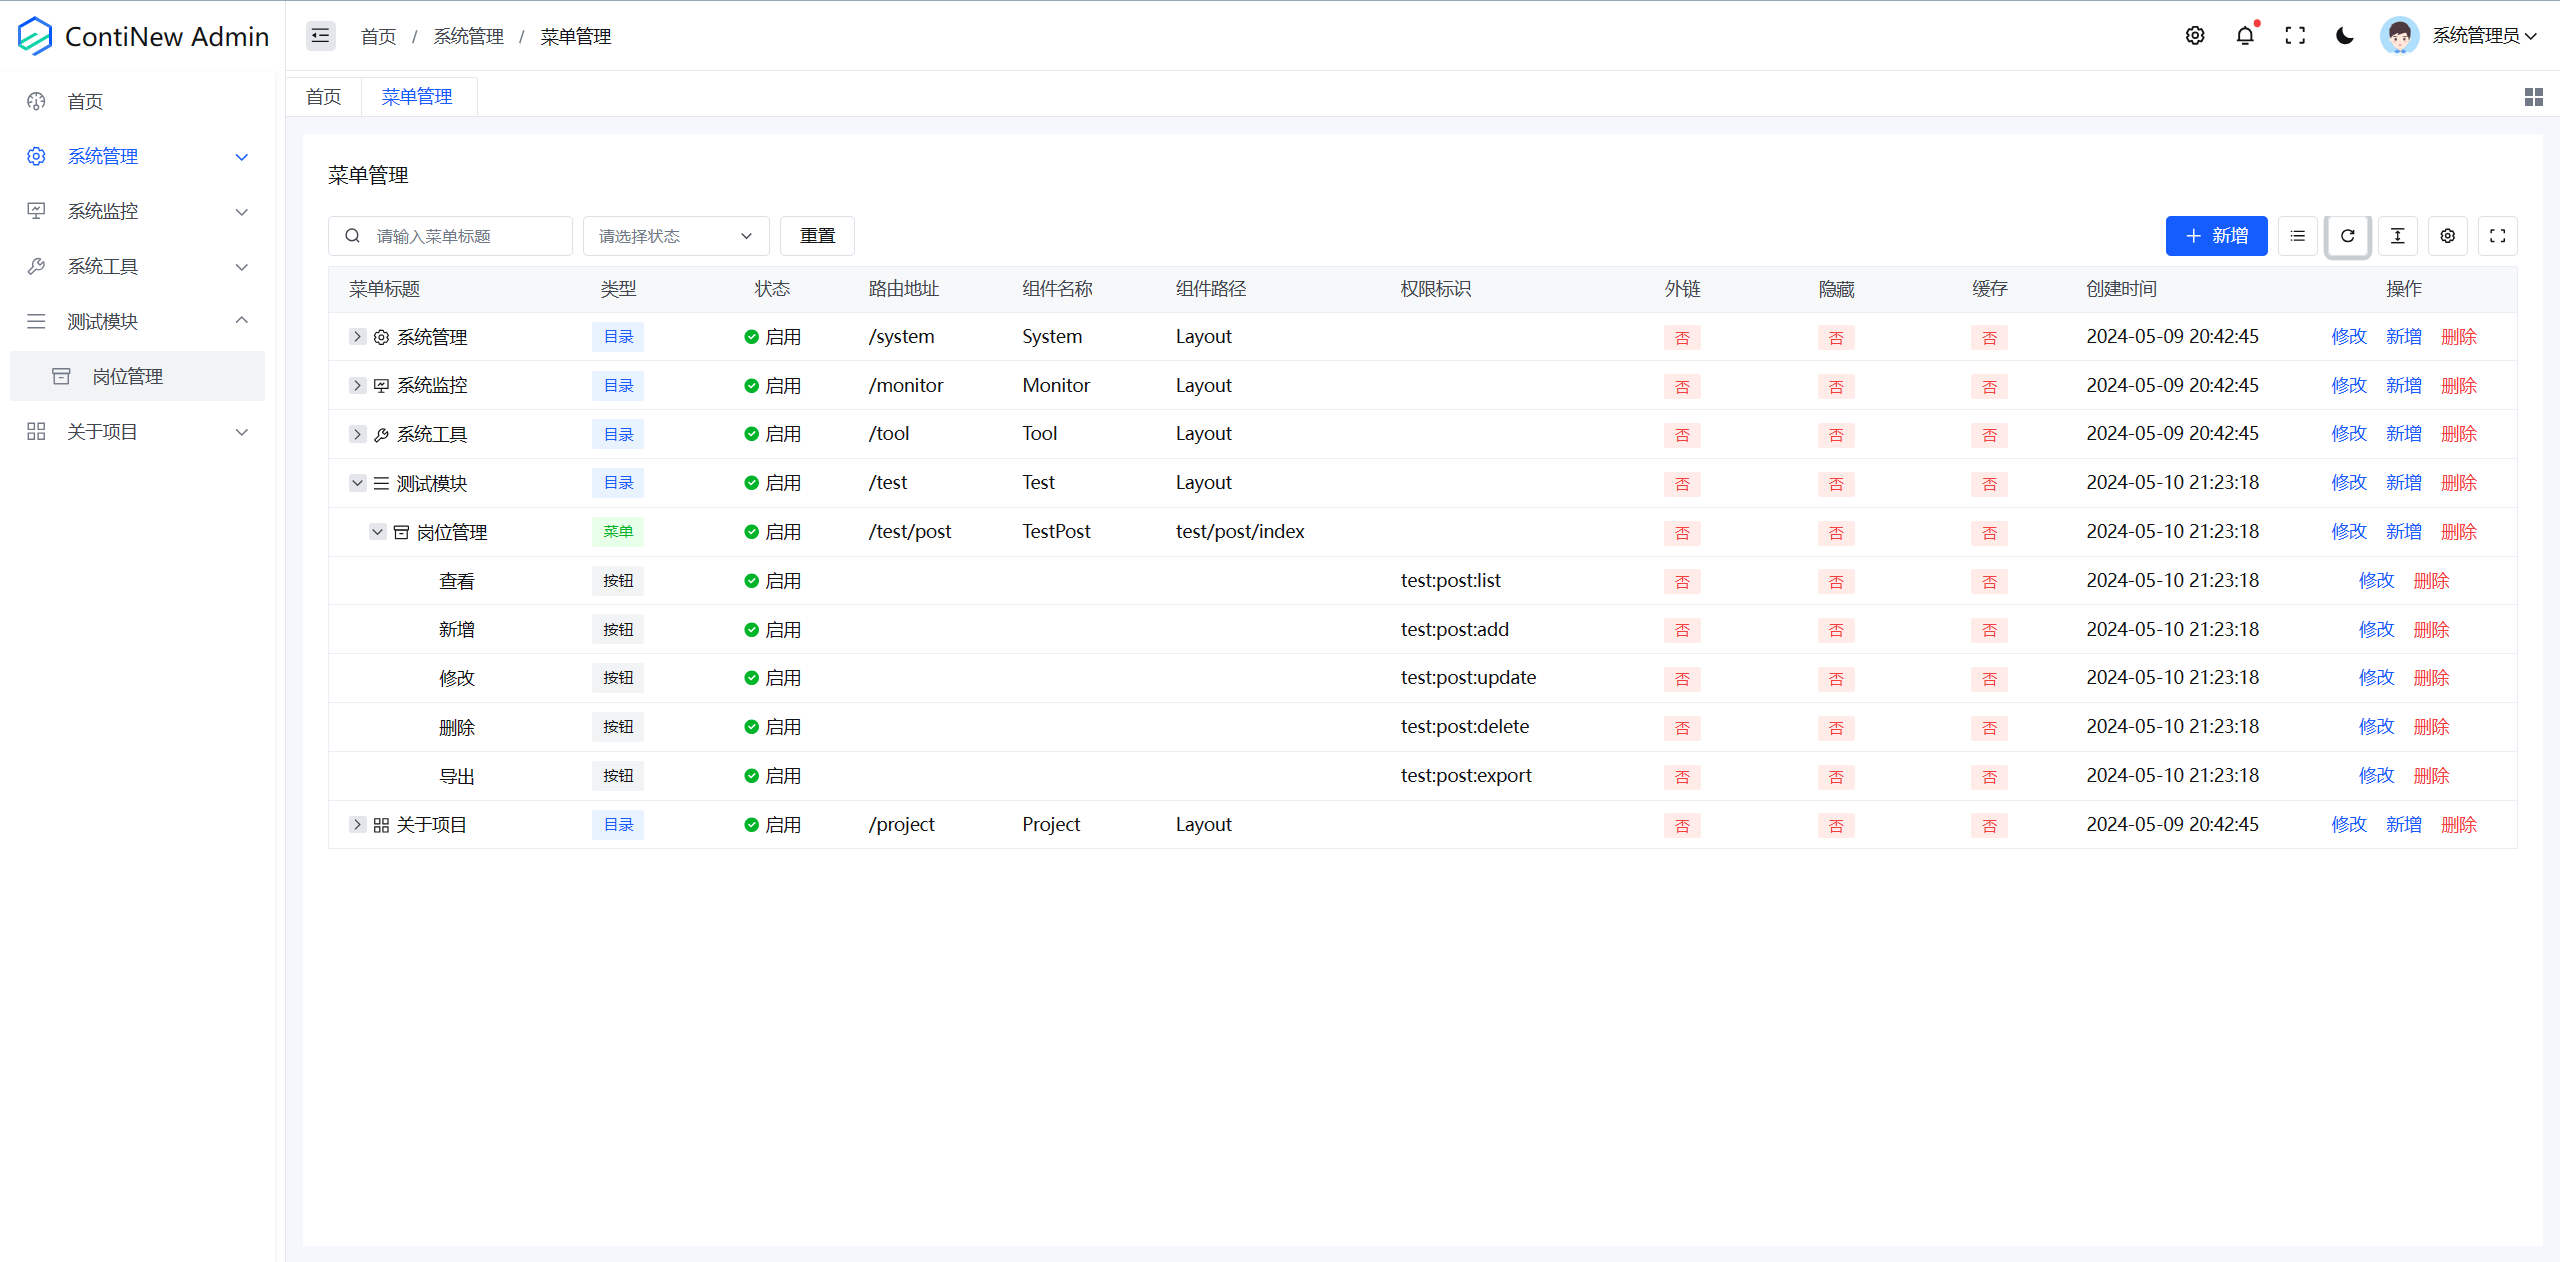Click the 系统工具 wrench icon in sidebar
The width and height of the screenshot is (2560, 1262).
[x=36, y=266]
